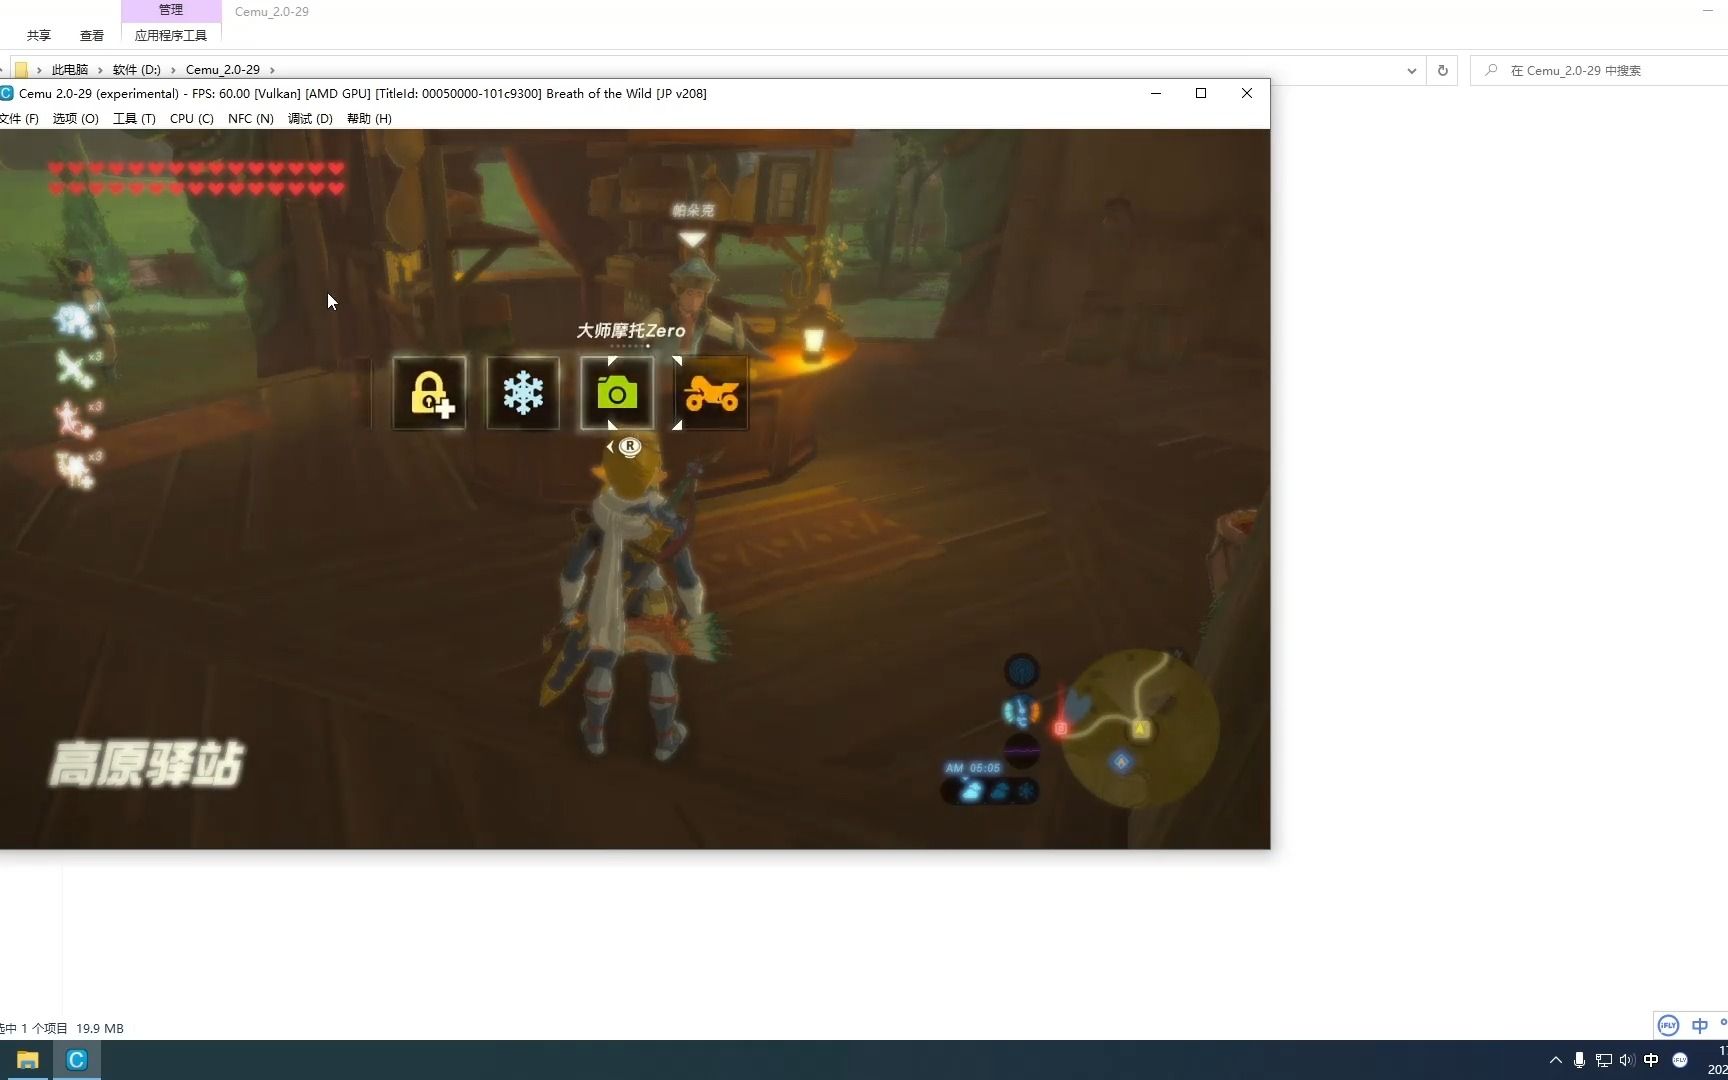Open the address bar history dropdown
The width and height of the screenshot is (1728, 1080).
(x=1411, y=70)
